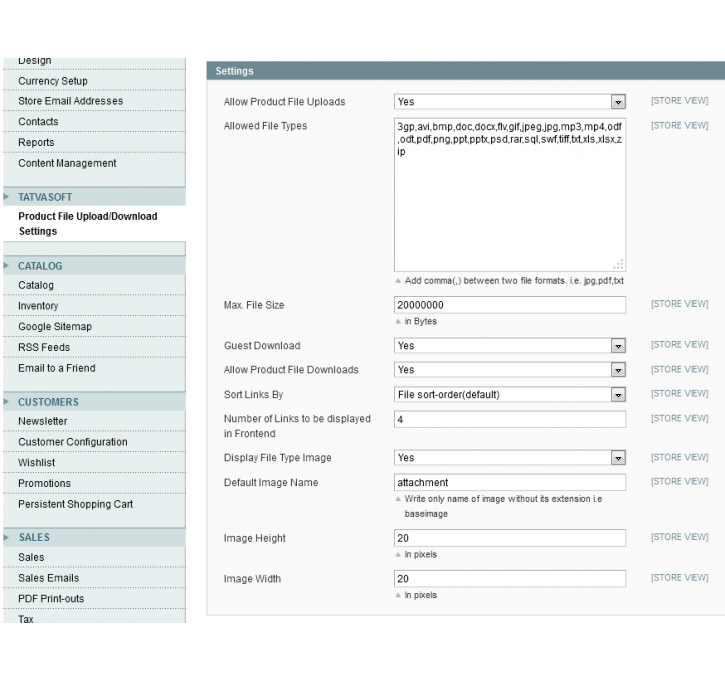Open Newsletter configuration
This screenshot has width=725, height=680.
click(43, 421)
